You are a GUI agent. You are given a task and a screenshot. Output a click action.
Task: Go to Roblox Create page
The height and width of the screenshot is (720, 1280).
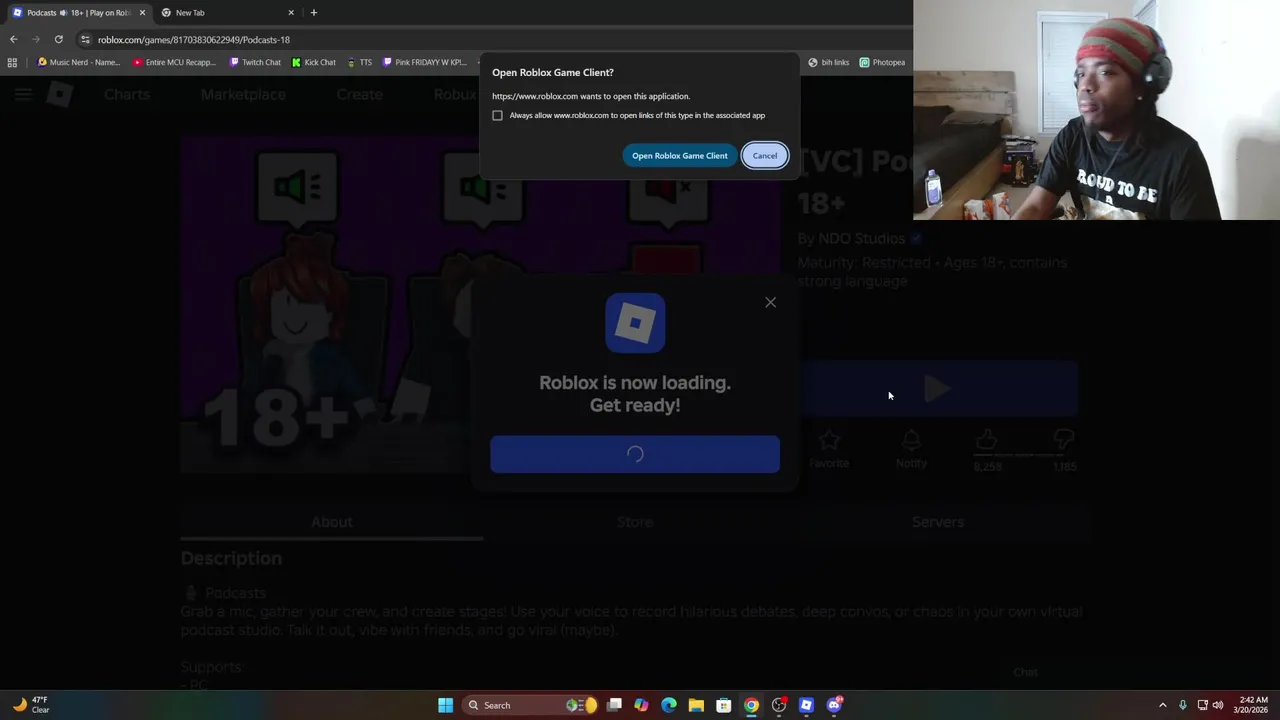pyautogui.click(x=359, y=94)
